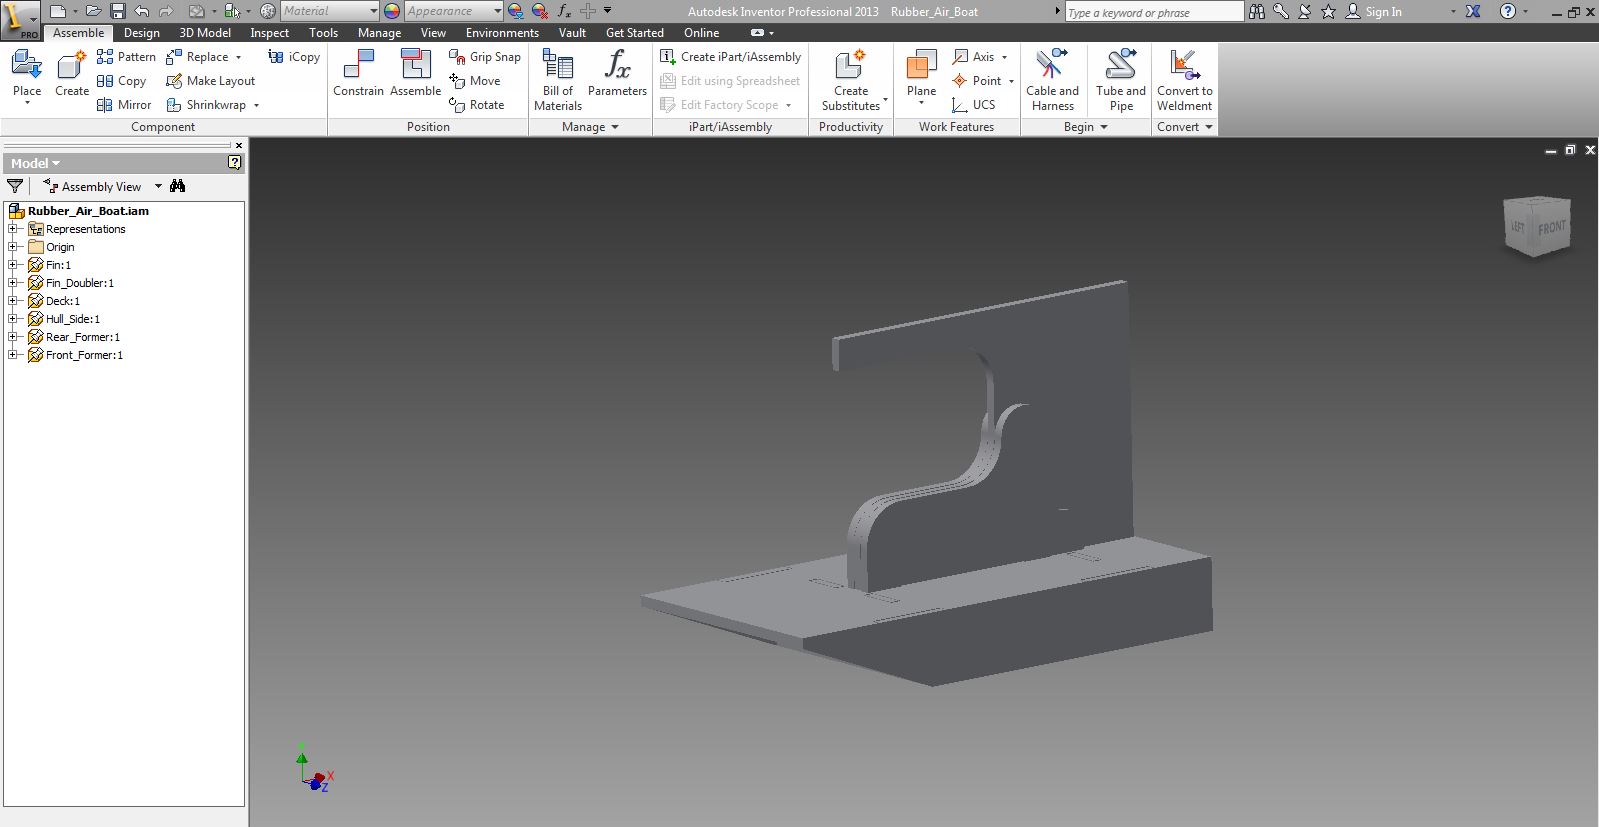Switch to the Design ribbon tab

(x=141, y=33)
